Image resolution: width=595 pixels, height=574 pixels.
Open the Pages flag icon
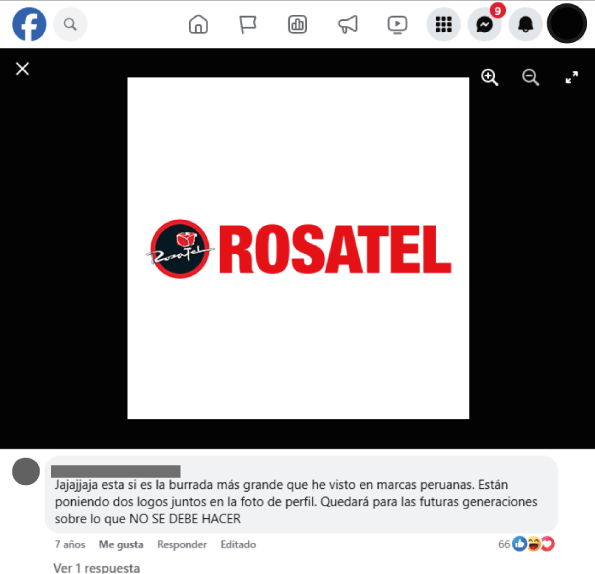tap(248, 25)
